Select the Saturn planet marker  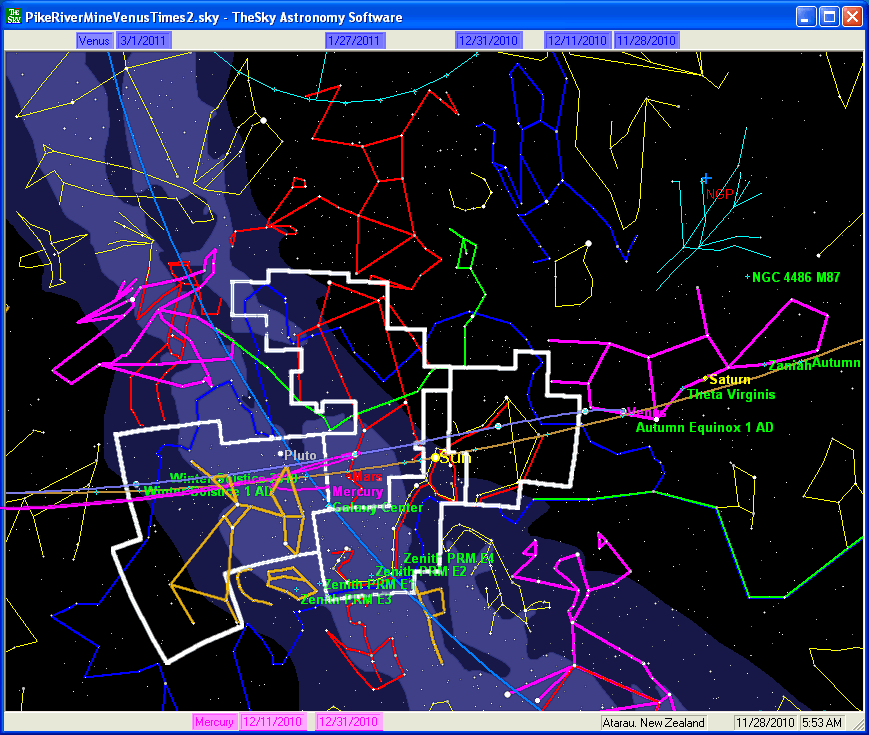pos(705,379)
